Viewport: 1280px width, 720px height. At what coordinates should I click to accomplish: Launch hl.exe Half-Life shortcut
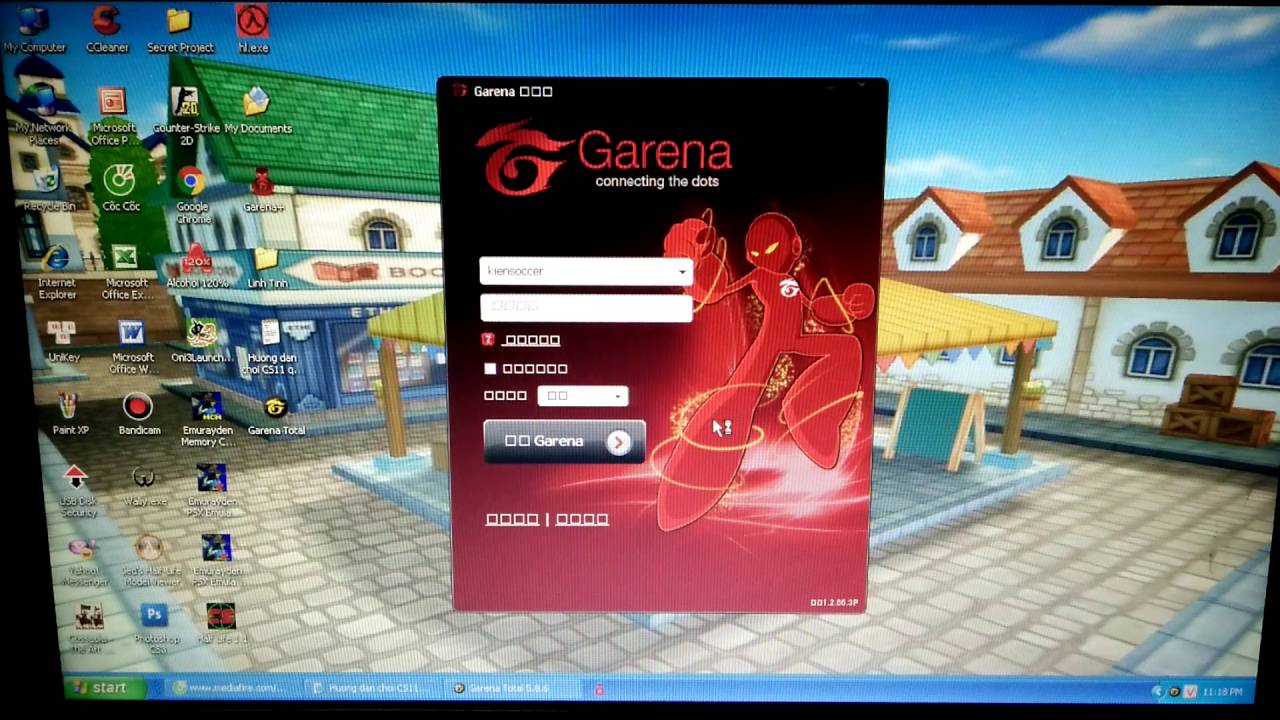(253, 30)
